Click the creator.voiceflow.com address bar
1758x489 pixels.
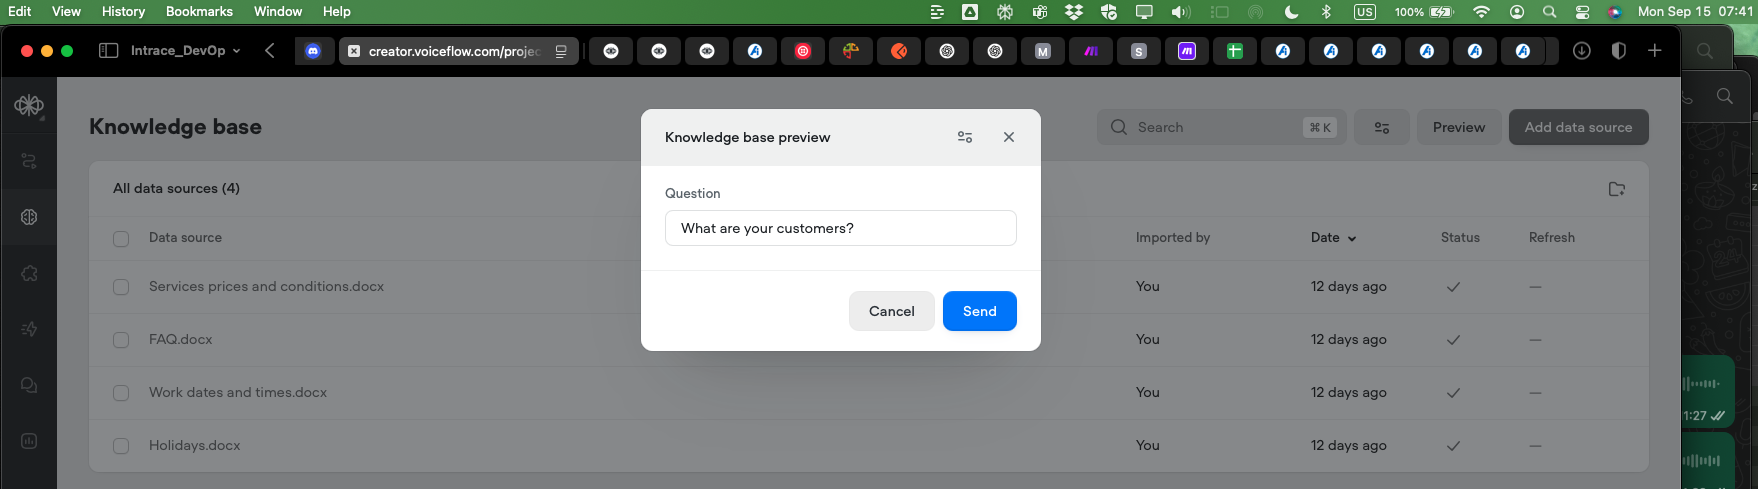point(459,51)
